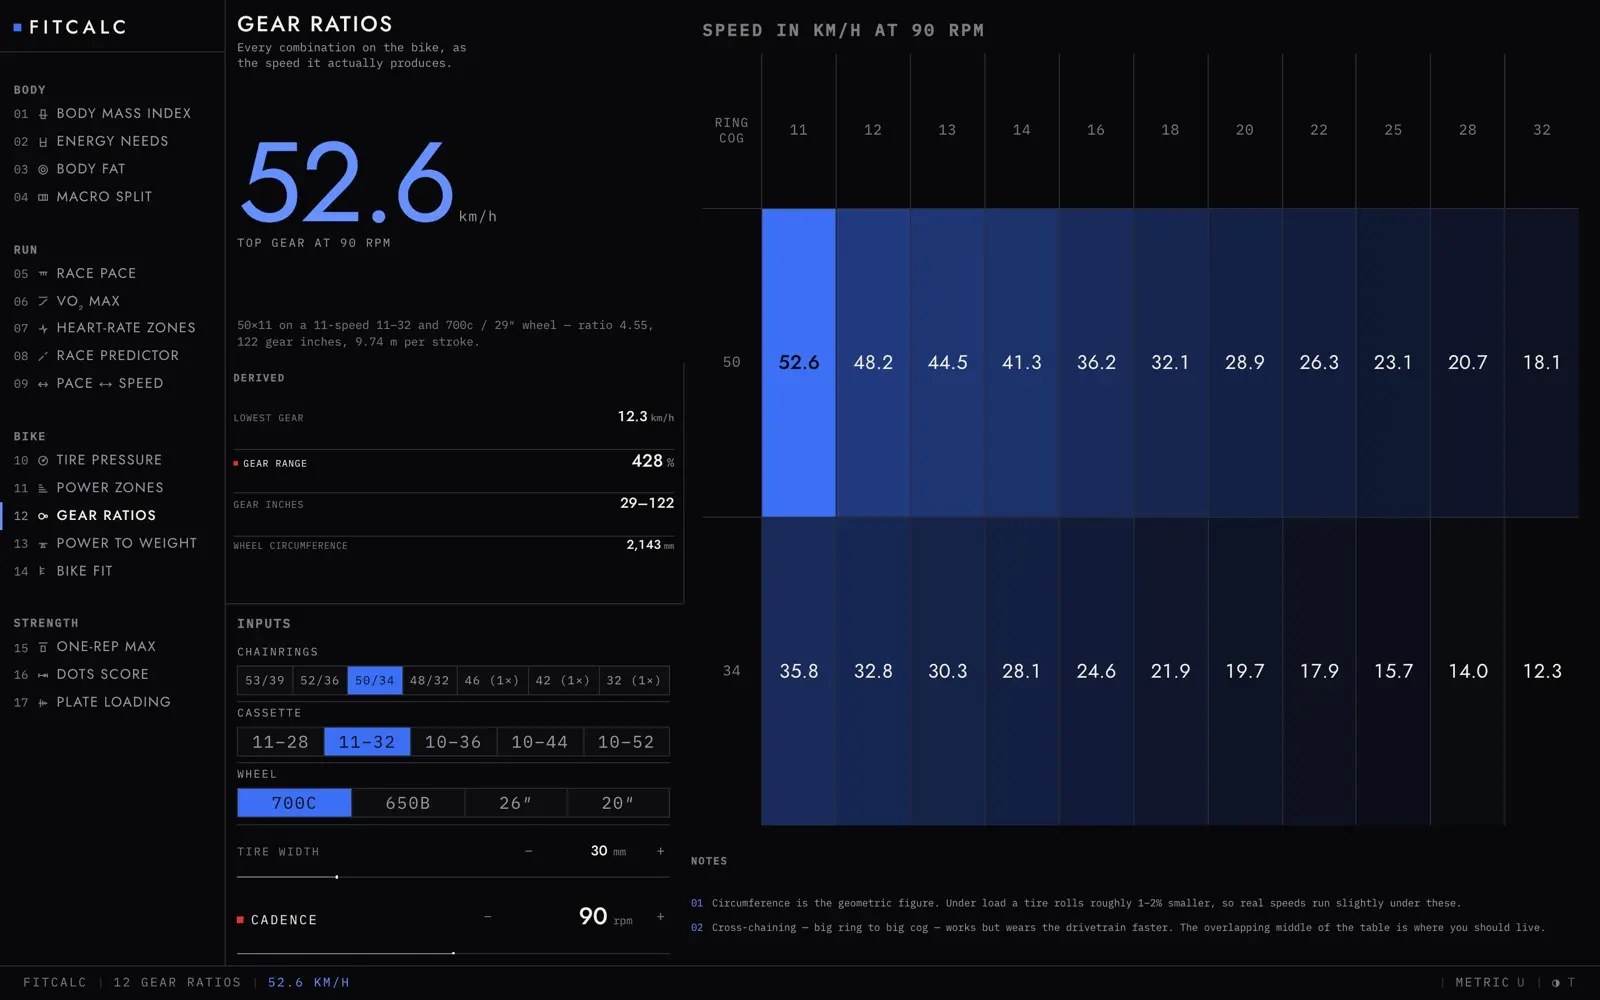Open Macro Split via its icon
Screen dimensions: 1600x1000
pos(43,198)
